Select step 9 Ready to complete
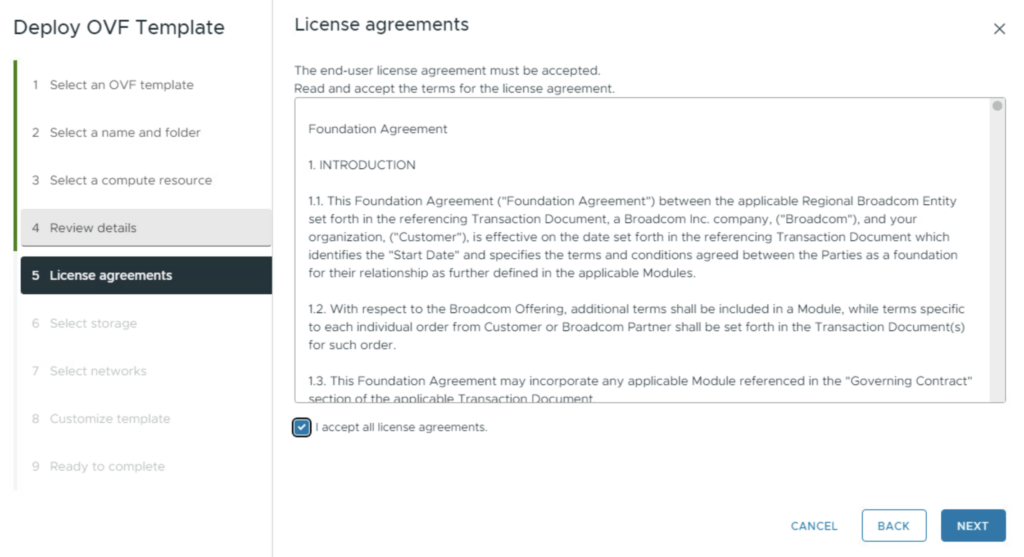This screenshot has width=1024, height=557. pyautogui.click(x=107, y=466)
